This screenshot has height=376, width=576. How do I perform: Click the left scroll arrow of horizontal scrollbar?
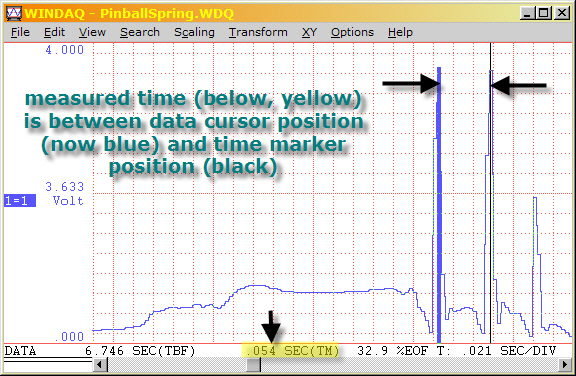(99, 365)
